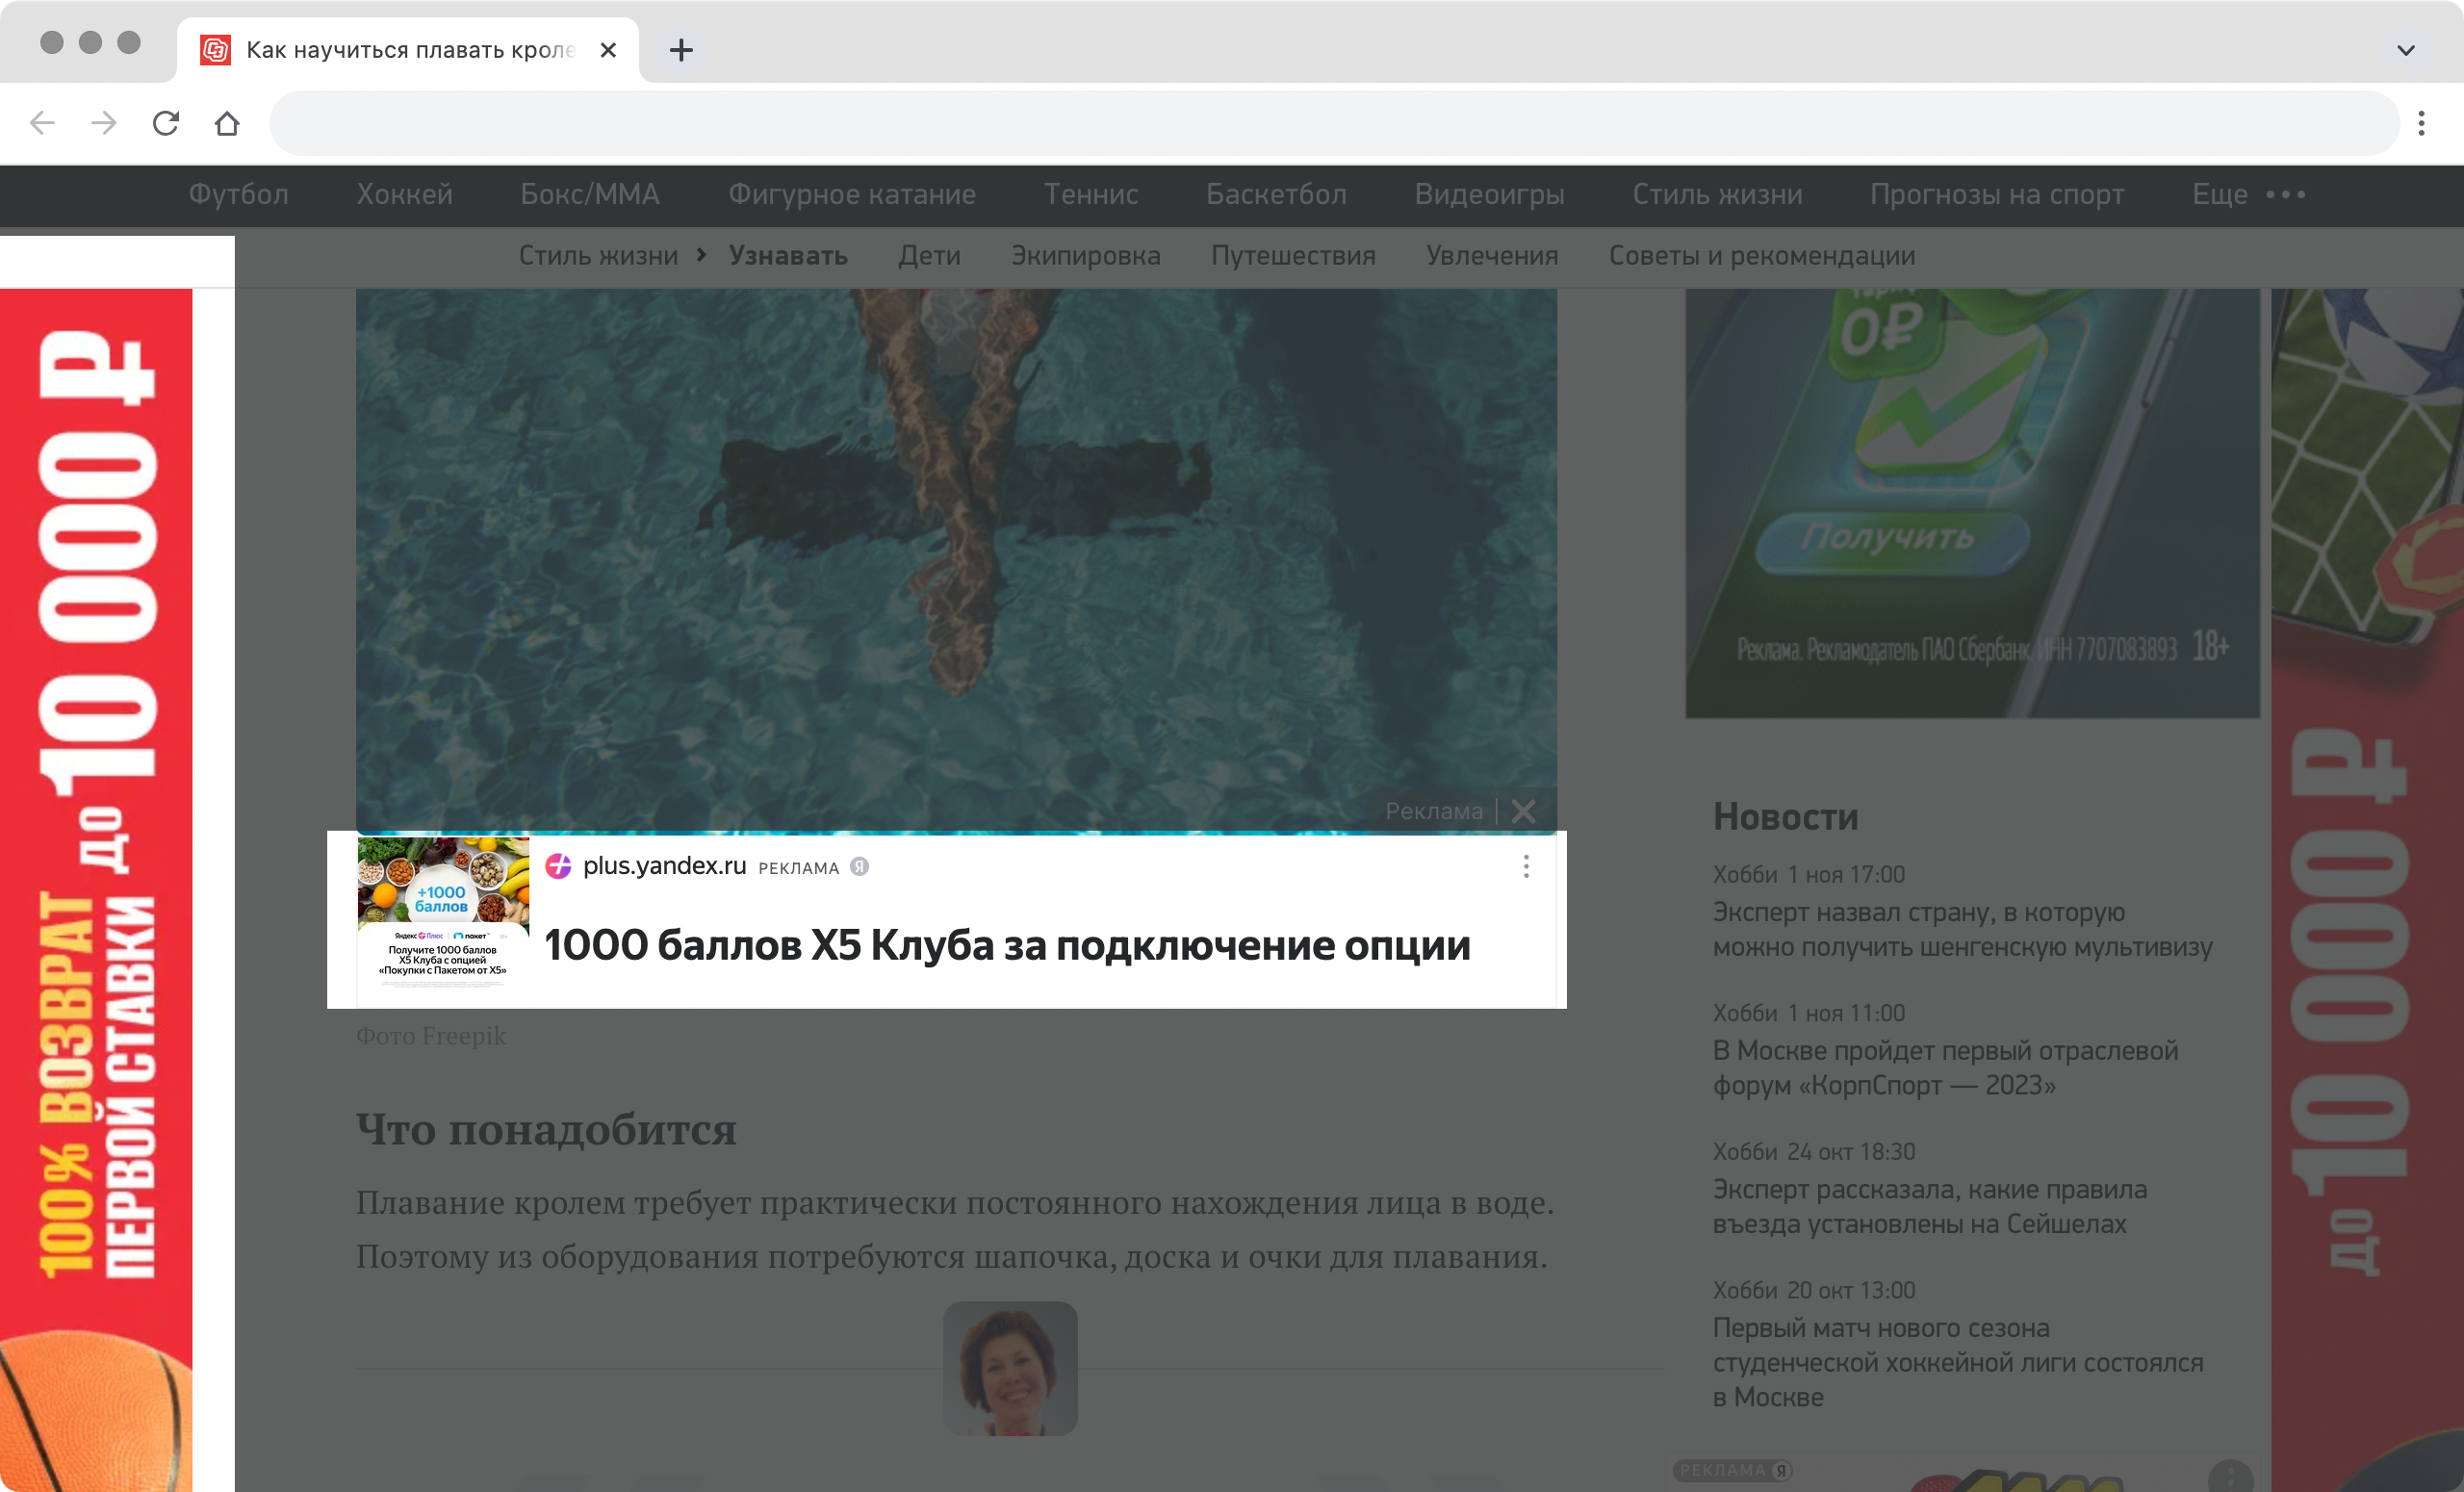Open the Бокс/ММА section
This screenshot has width=2464, height=1492.
tap(590, 194)
